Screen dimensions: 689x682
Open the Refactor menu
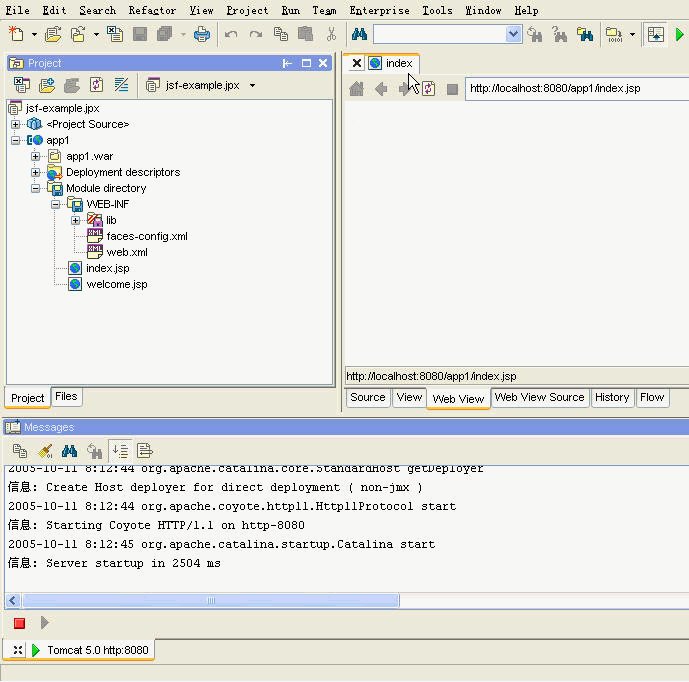[152, 10]
